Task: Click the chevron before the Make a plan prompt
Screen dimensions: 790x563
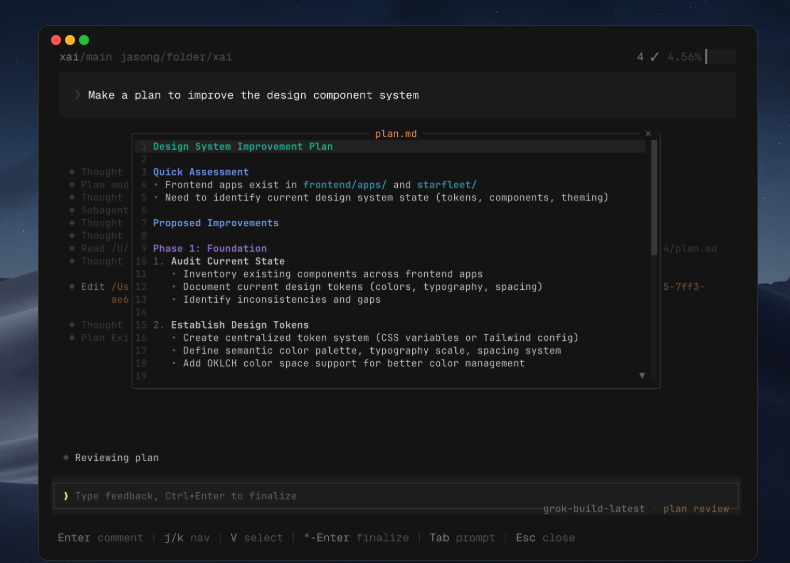Action: click(77, 95)
